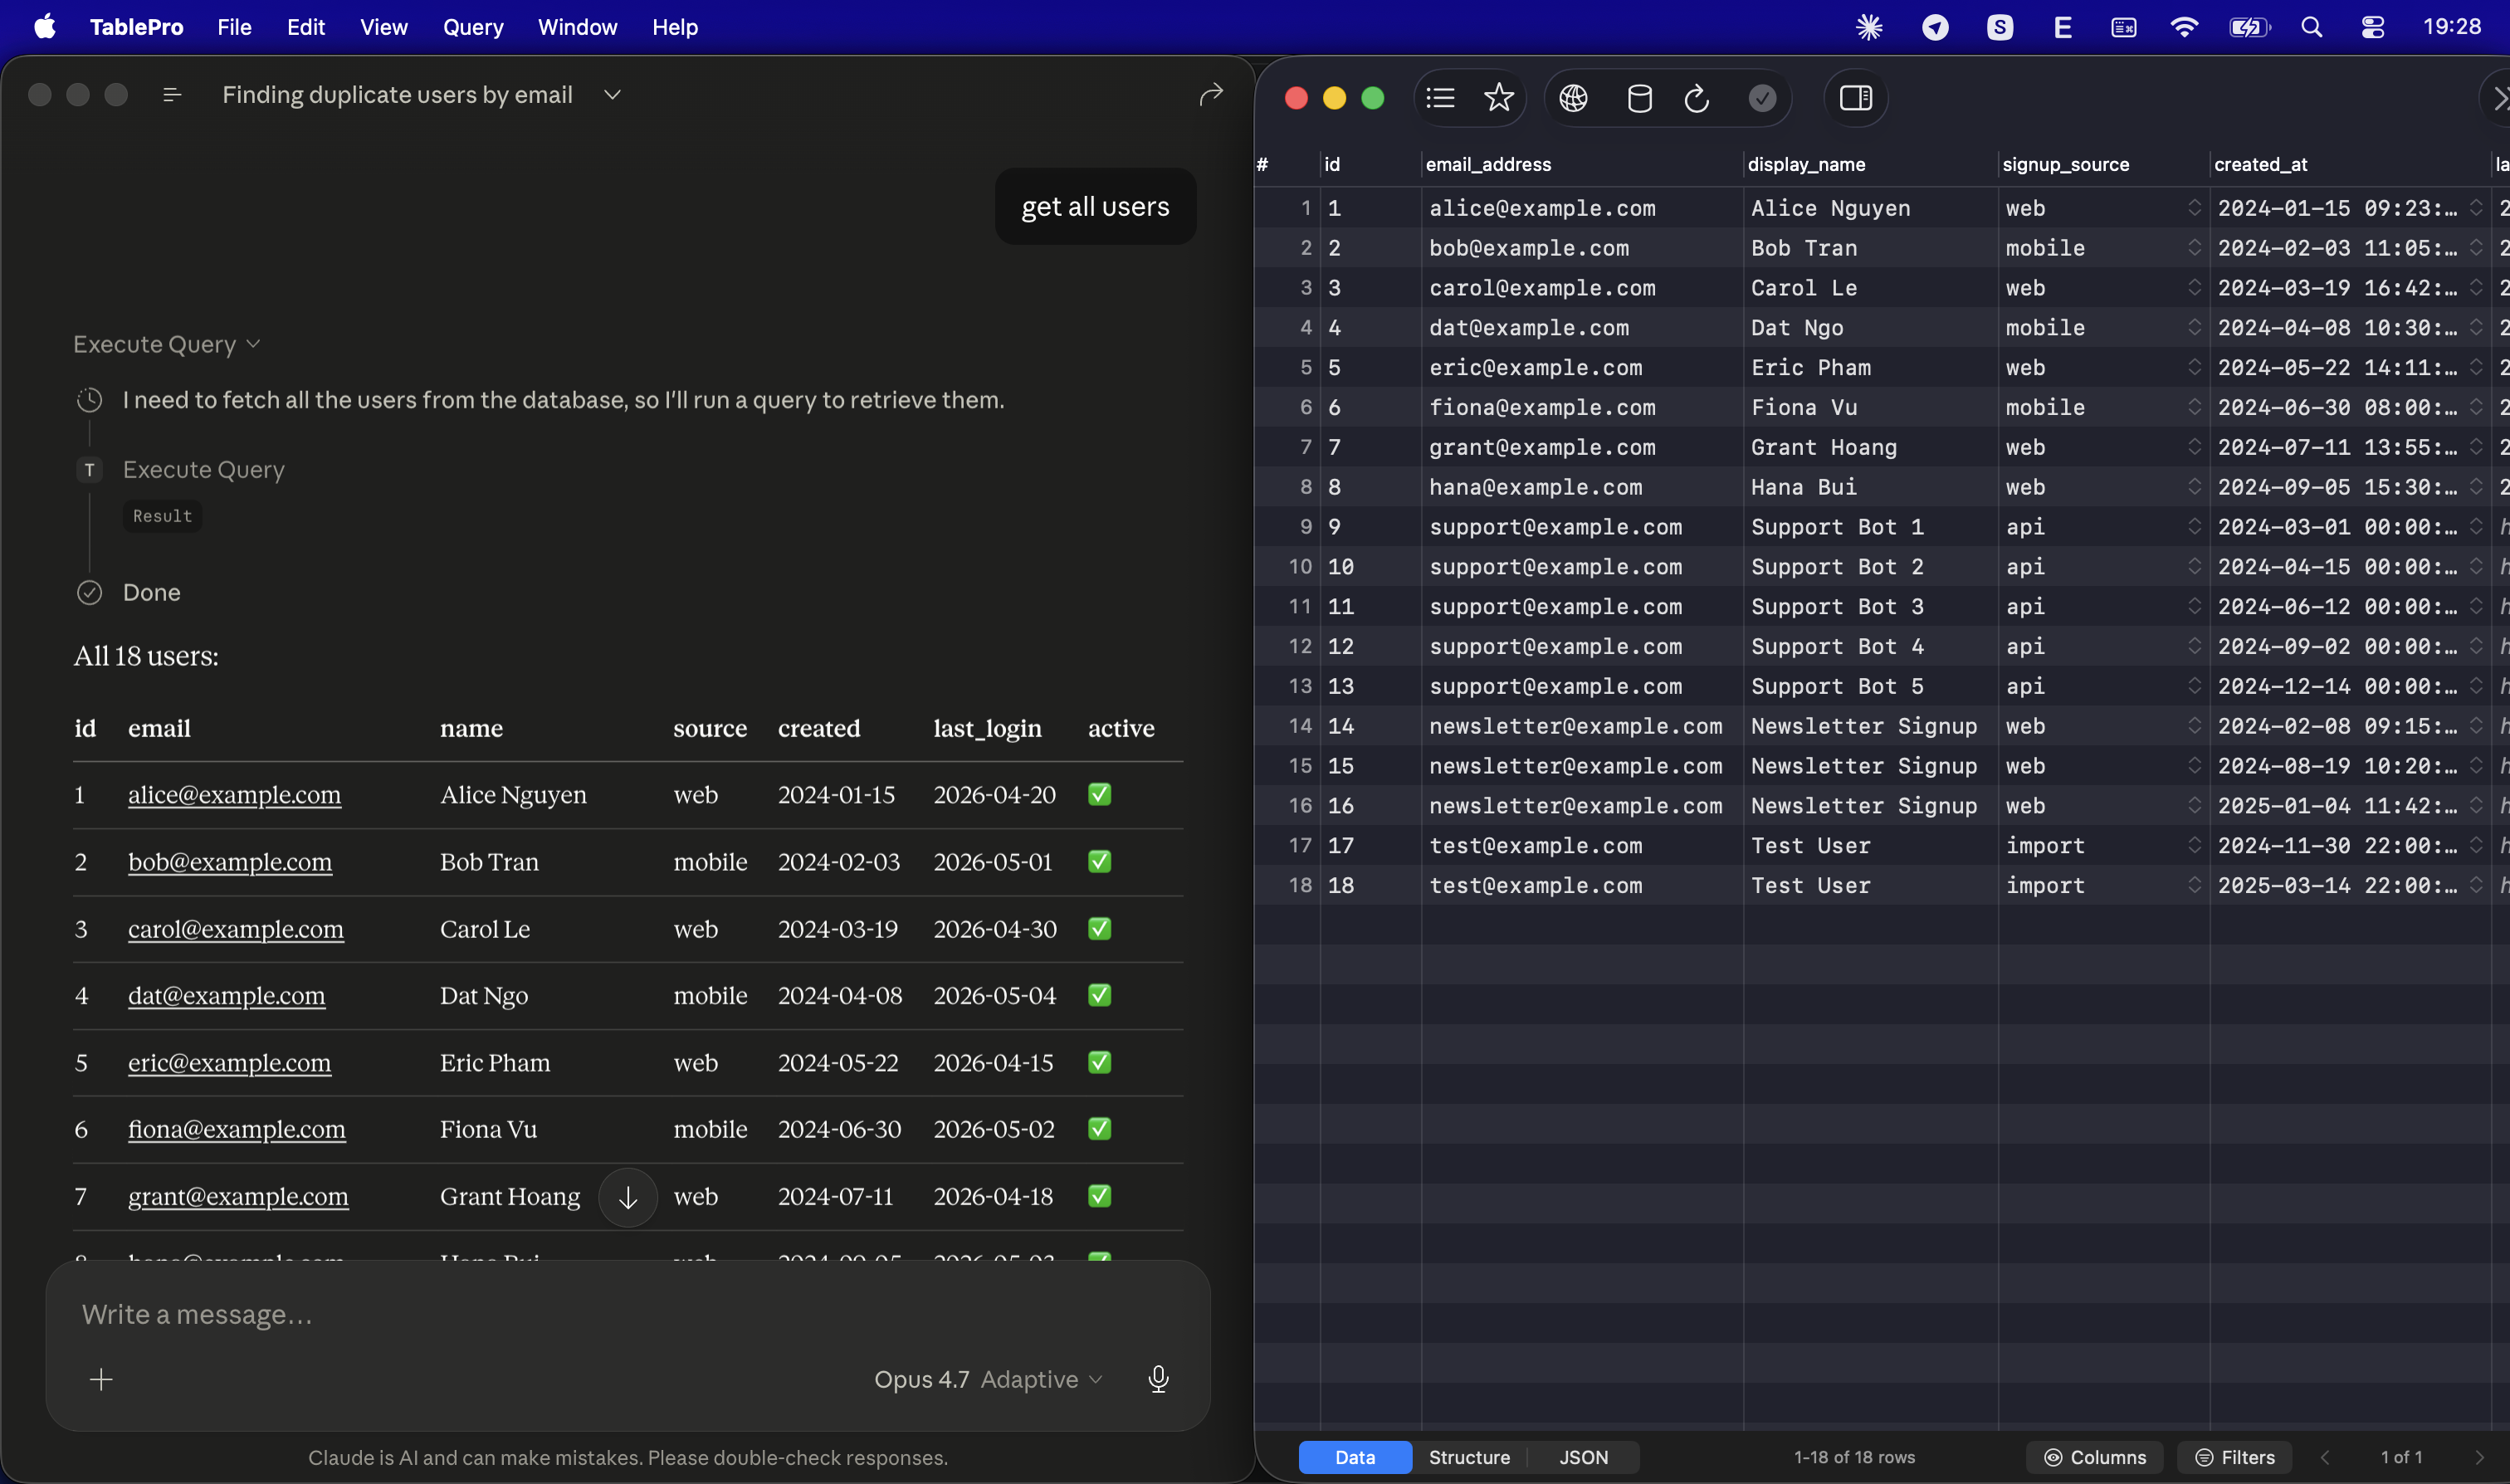The width and height of the screenshot is (2510, 1484).
Task: Click the database cylinder icon
Action: pyautogui.click(x=1639, y=98)
